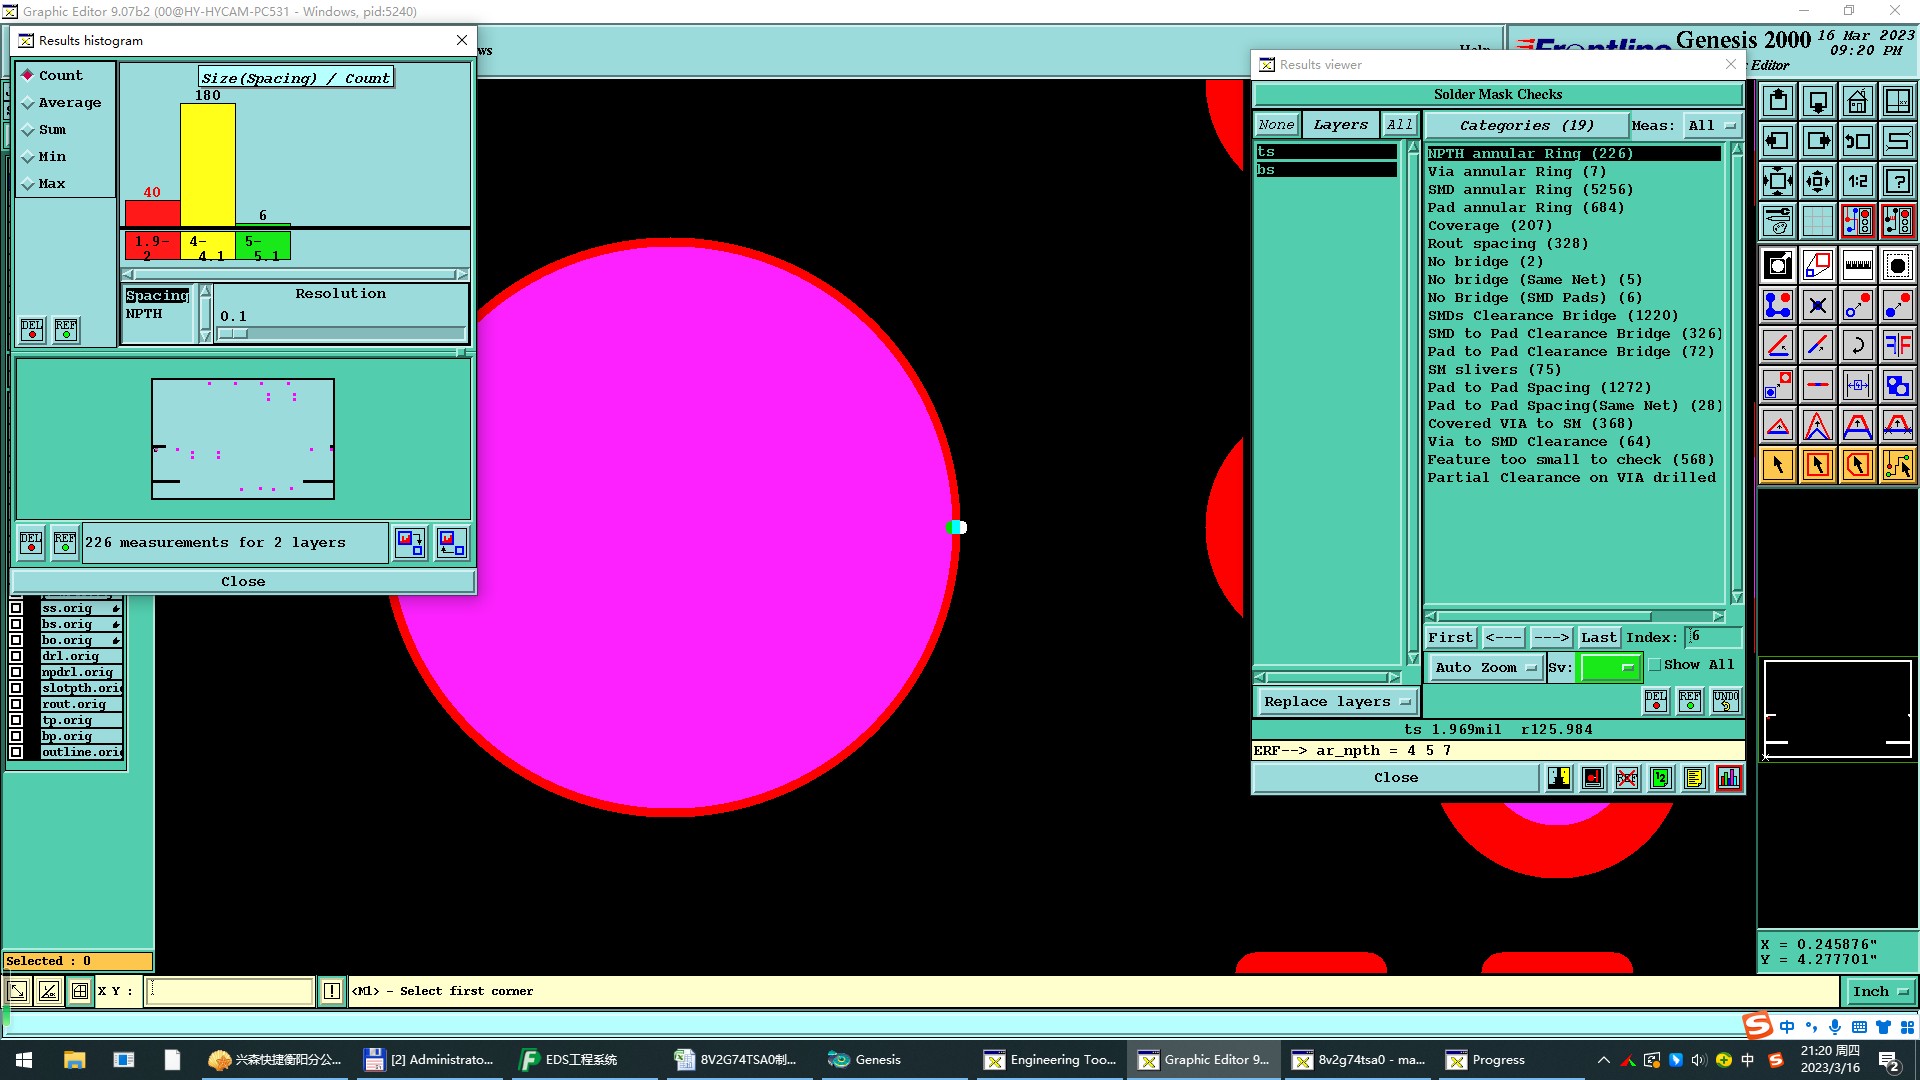The width and height of the screenshot is (1920, 1080).
Task: Click the rotate feature tool icon
Action: point(1857,345)
